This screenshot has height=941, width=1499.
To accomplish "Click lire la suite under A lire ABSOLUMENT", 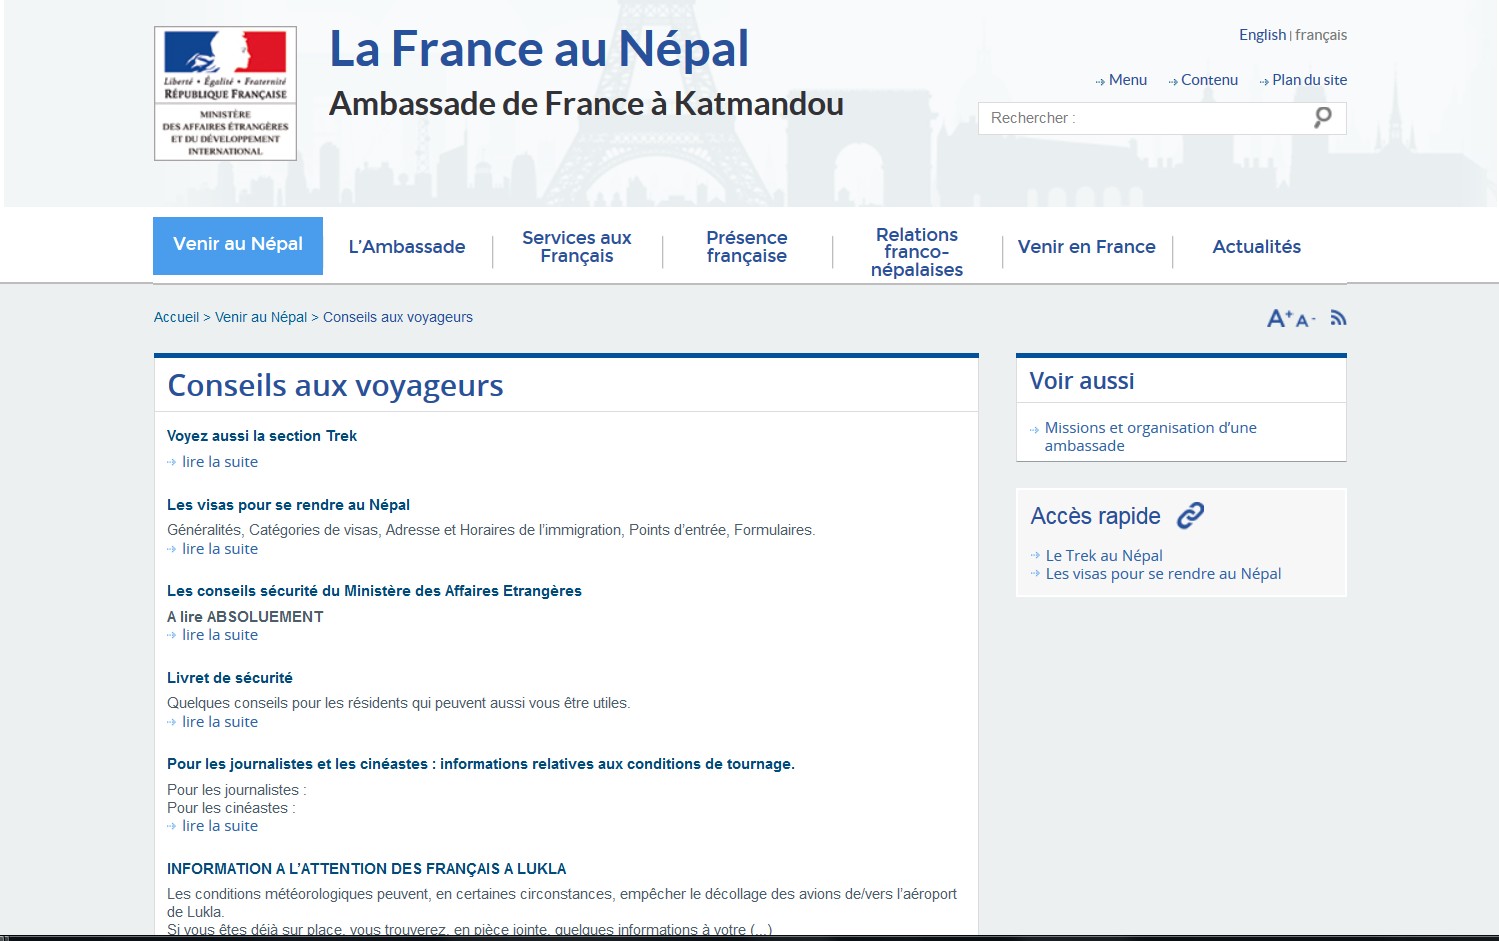I will (220, 635).
